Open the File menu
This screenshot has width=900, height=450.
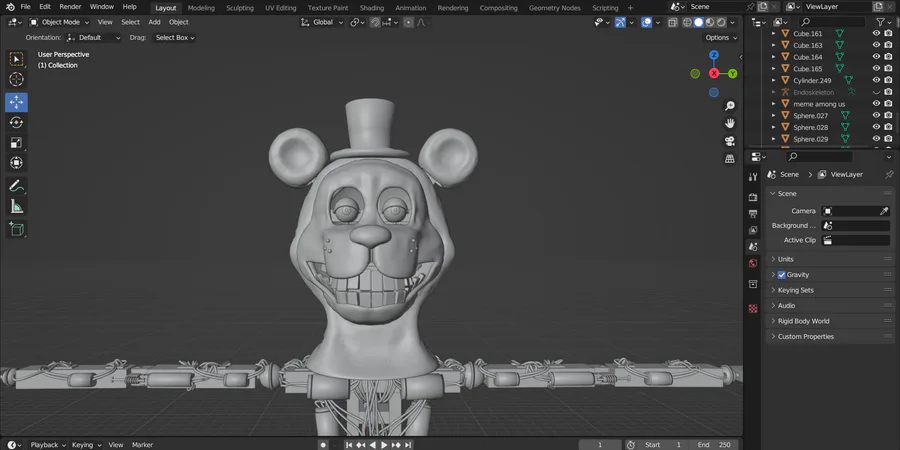[x=25, y=7]
